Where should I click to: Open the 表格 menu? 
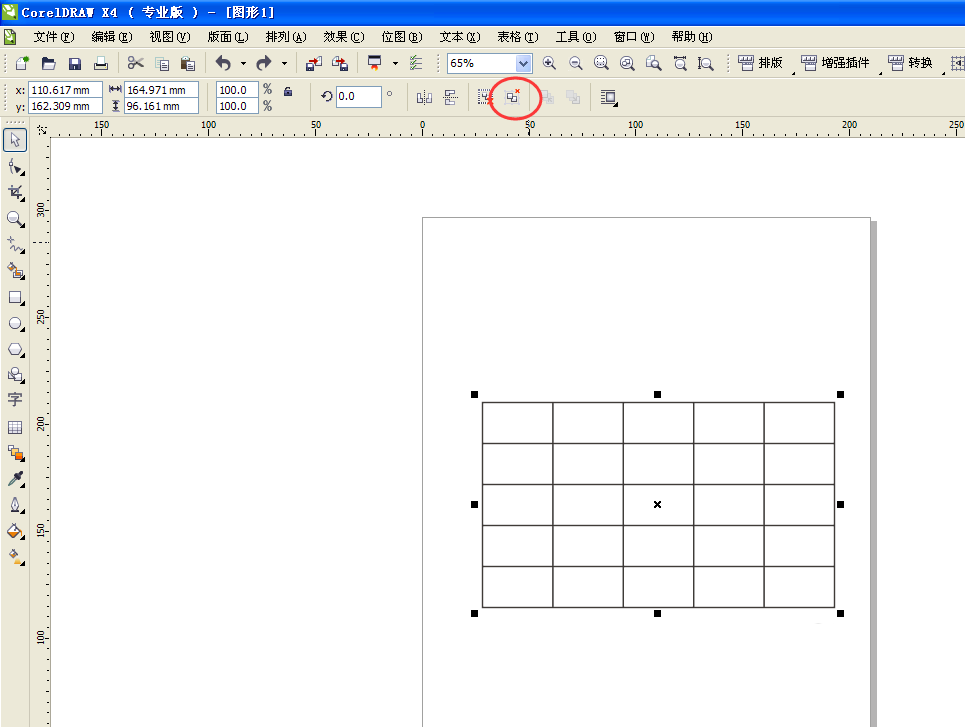click(x=516, y=36)
